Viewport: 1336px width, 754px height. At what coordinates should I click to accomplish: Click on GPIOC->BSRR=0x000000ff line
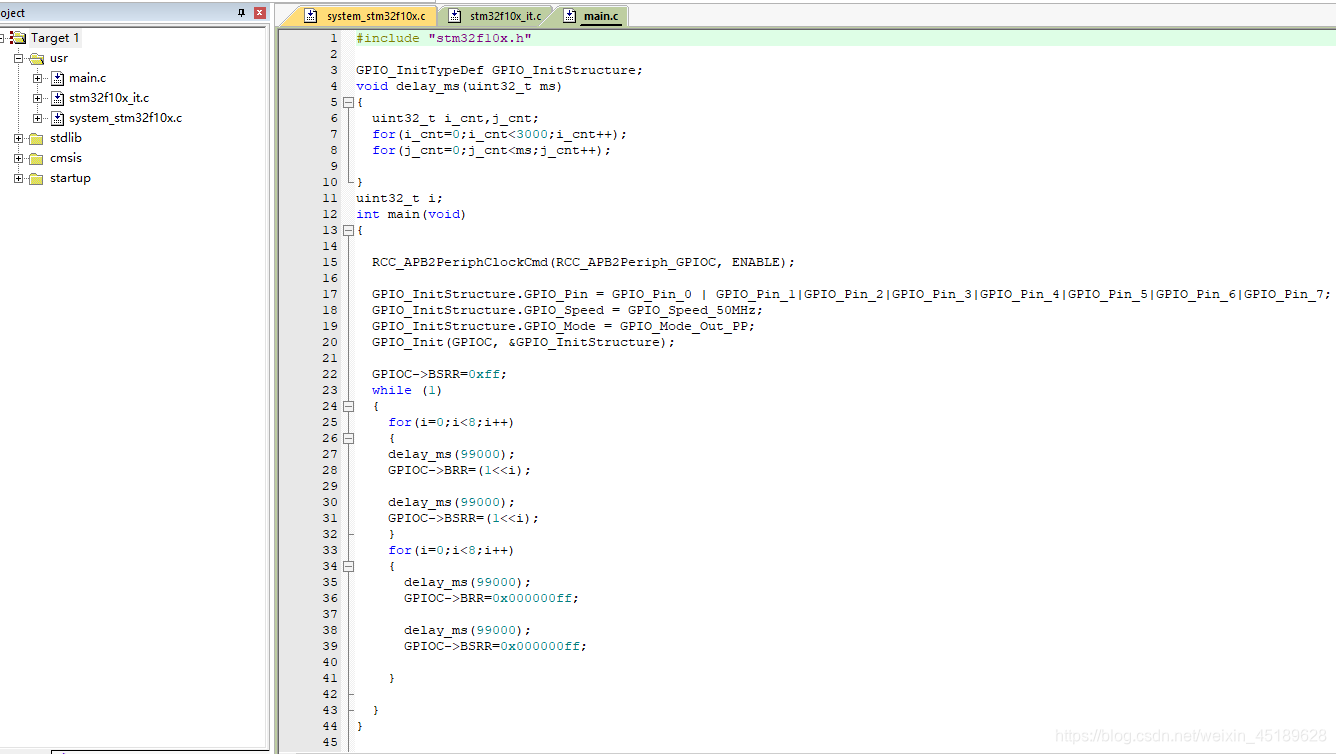pos(496,646)
